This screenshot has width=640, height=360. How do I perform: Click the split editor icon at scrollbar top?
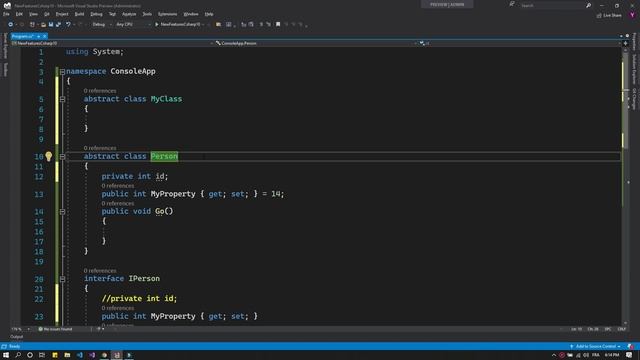coord(625,43)
